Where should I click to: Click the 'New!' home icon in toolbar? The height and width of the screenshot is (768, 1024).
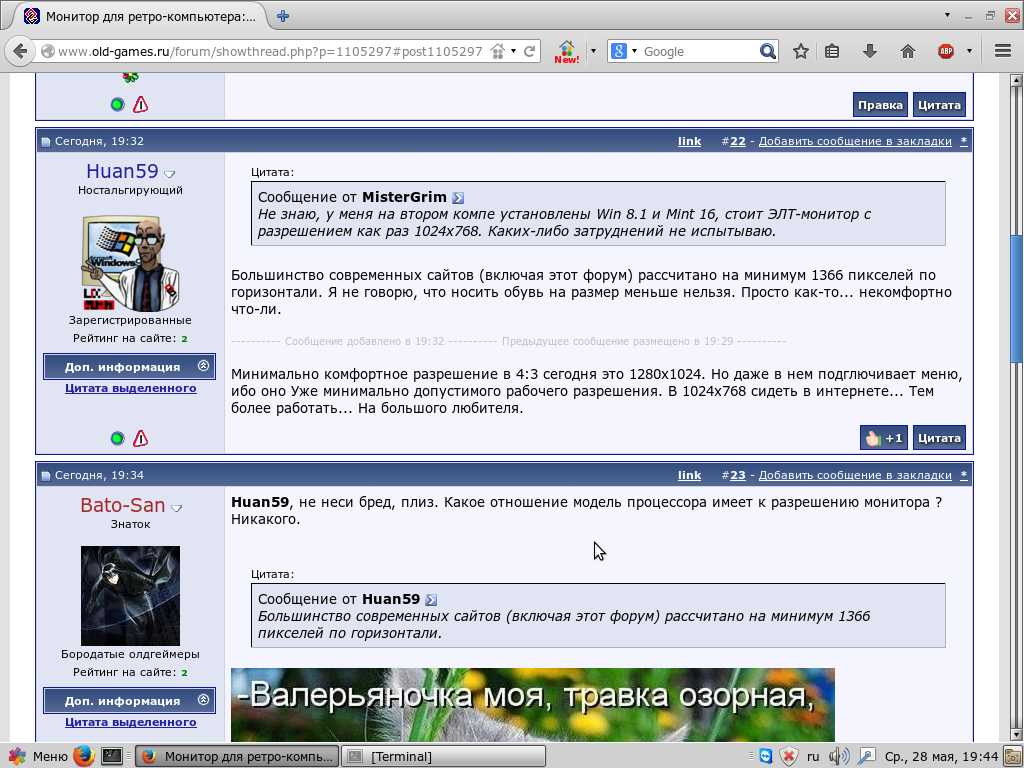coord(566,51)
